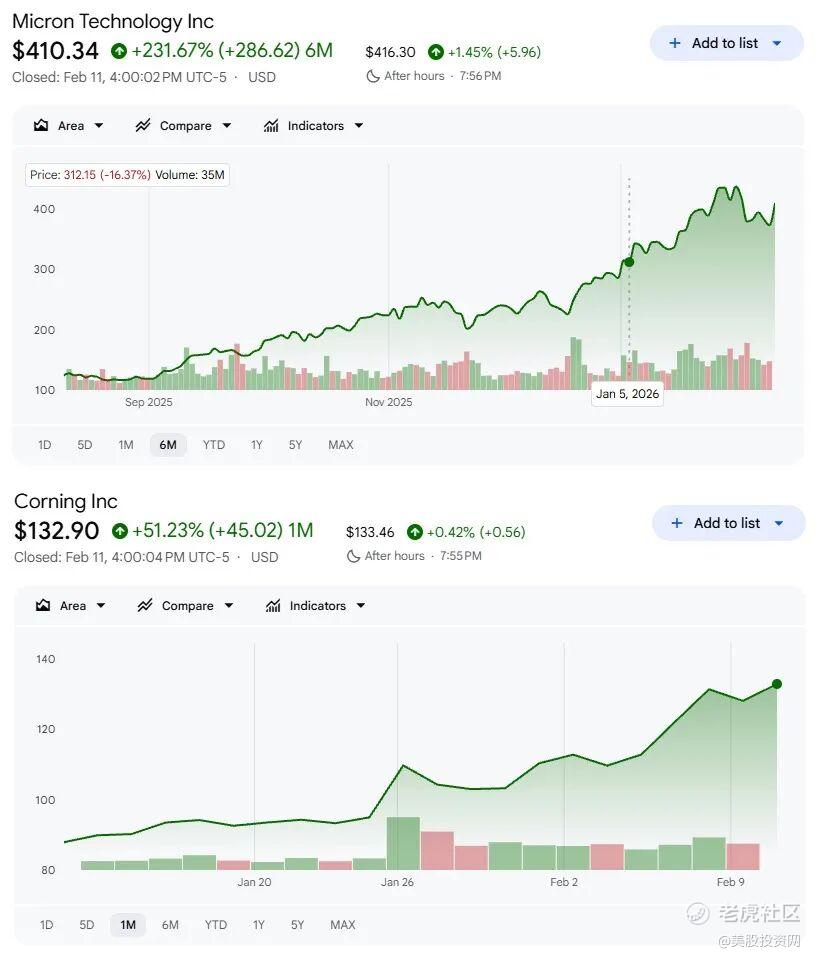The width and height of the screenshot is (816, 960).
Task: Open the Micron Indicators dropdown arrow
Action: pyautogui.click(x=359, y=126)
